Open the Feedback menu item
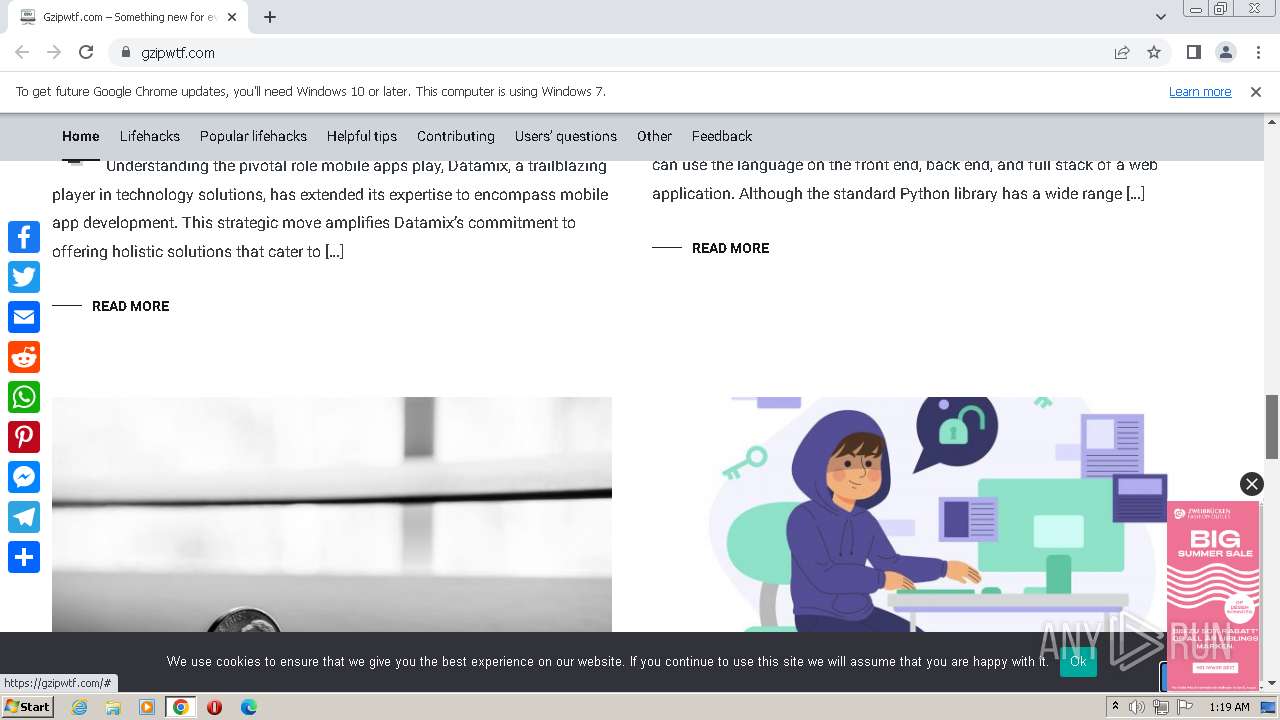This screenshot has width=1280, height=720. coord(722,136)
